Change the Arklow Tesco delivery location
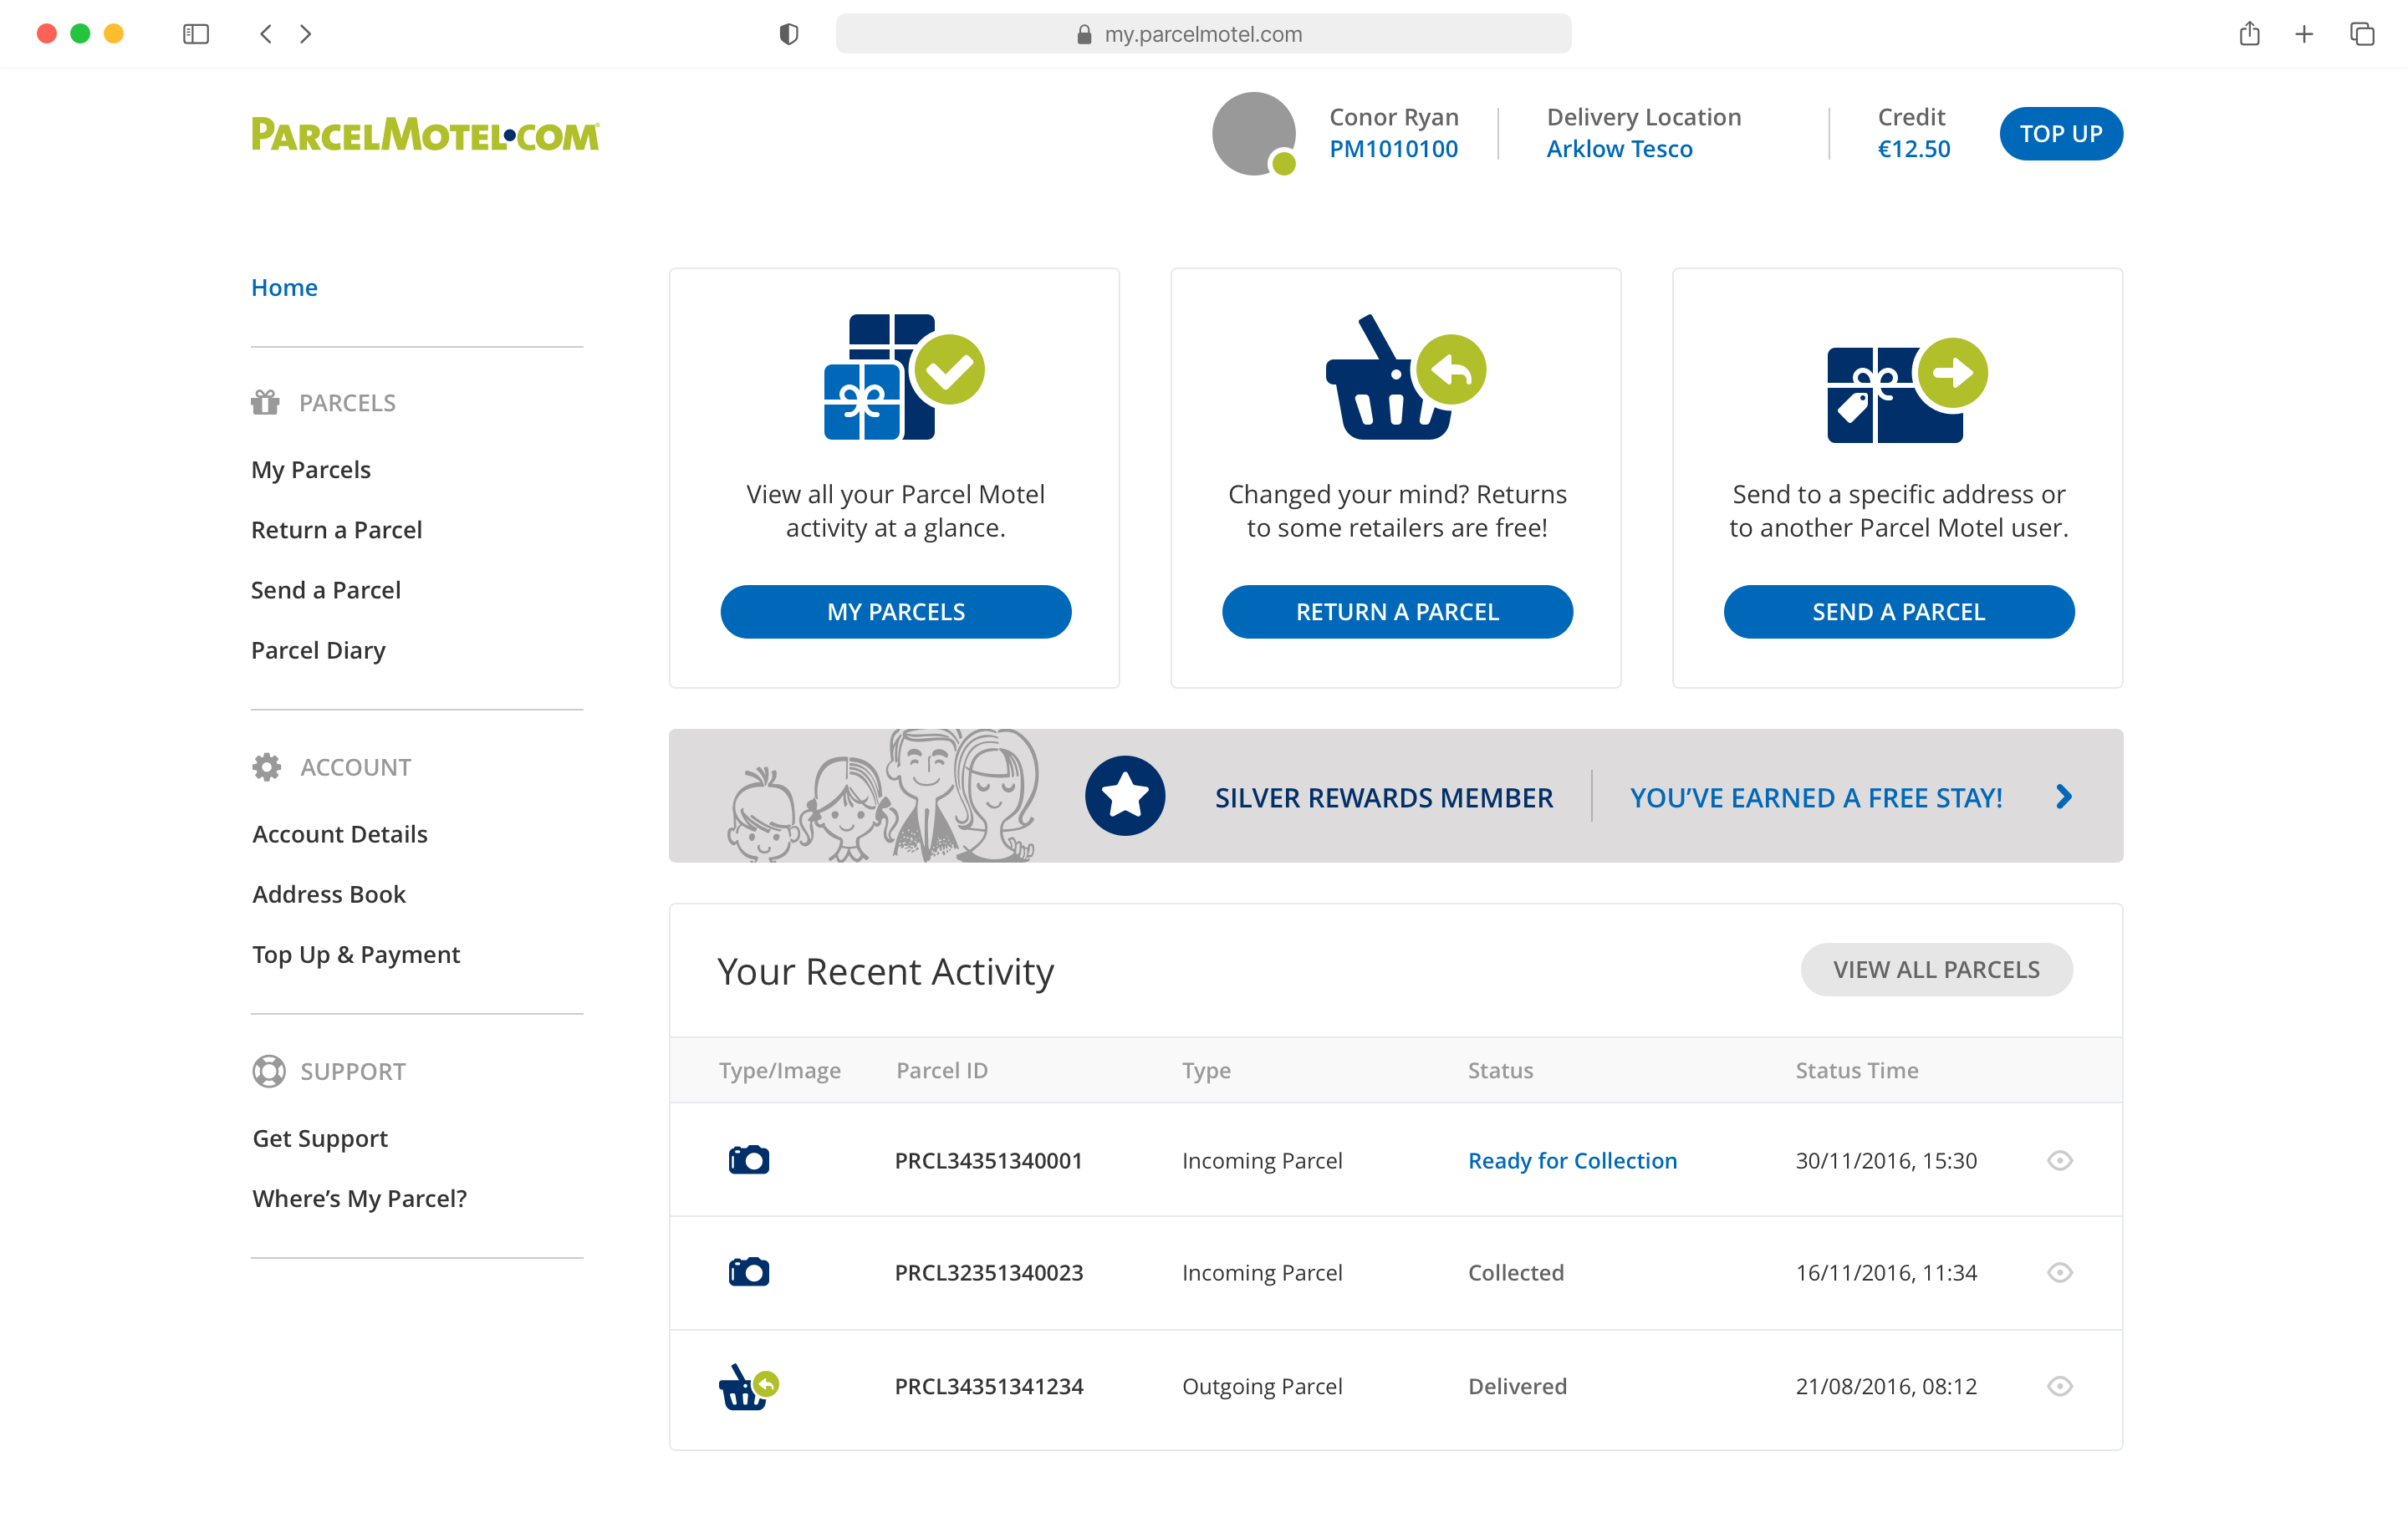The image size is (2408, 1538). [1620, 149]
